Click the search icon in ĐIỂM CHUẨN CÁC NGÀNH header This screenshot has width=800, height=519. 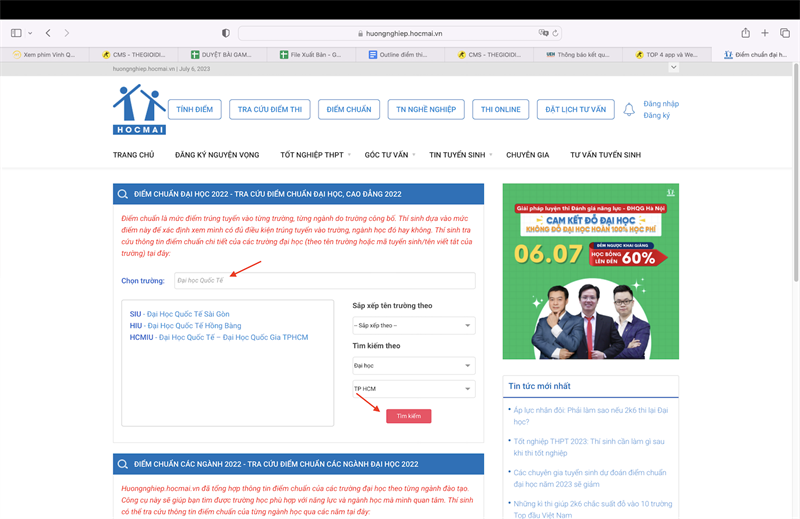click(x=122, y=464)
